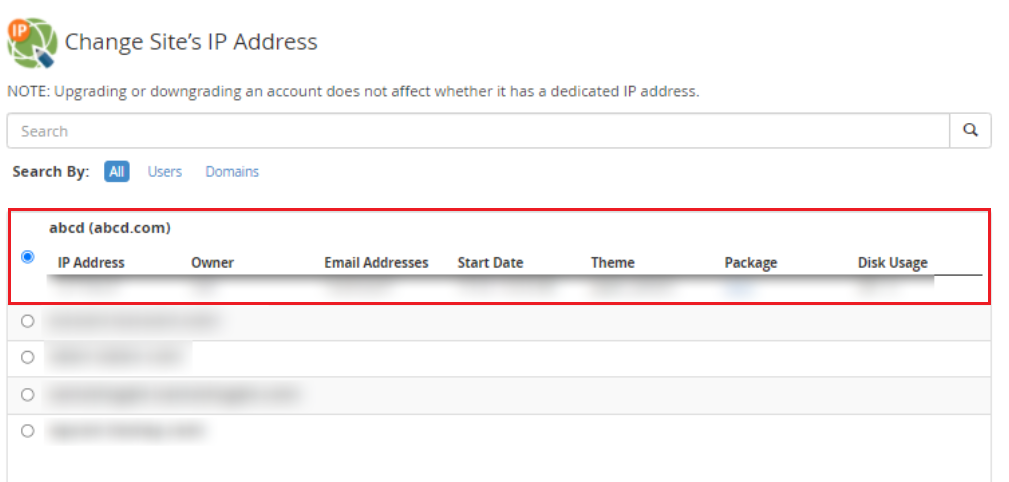This screenshot has height=482, width=1009.
Task: Click the Theme column header
Action: [x=613, y=263]
